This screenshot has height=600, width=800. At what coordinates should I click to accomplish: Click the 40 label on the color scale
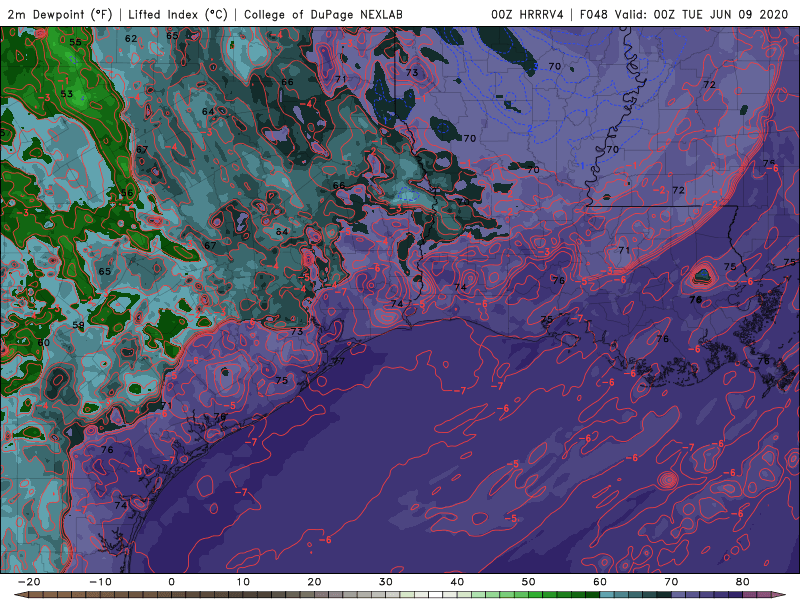[457, 582]
